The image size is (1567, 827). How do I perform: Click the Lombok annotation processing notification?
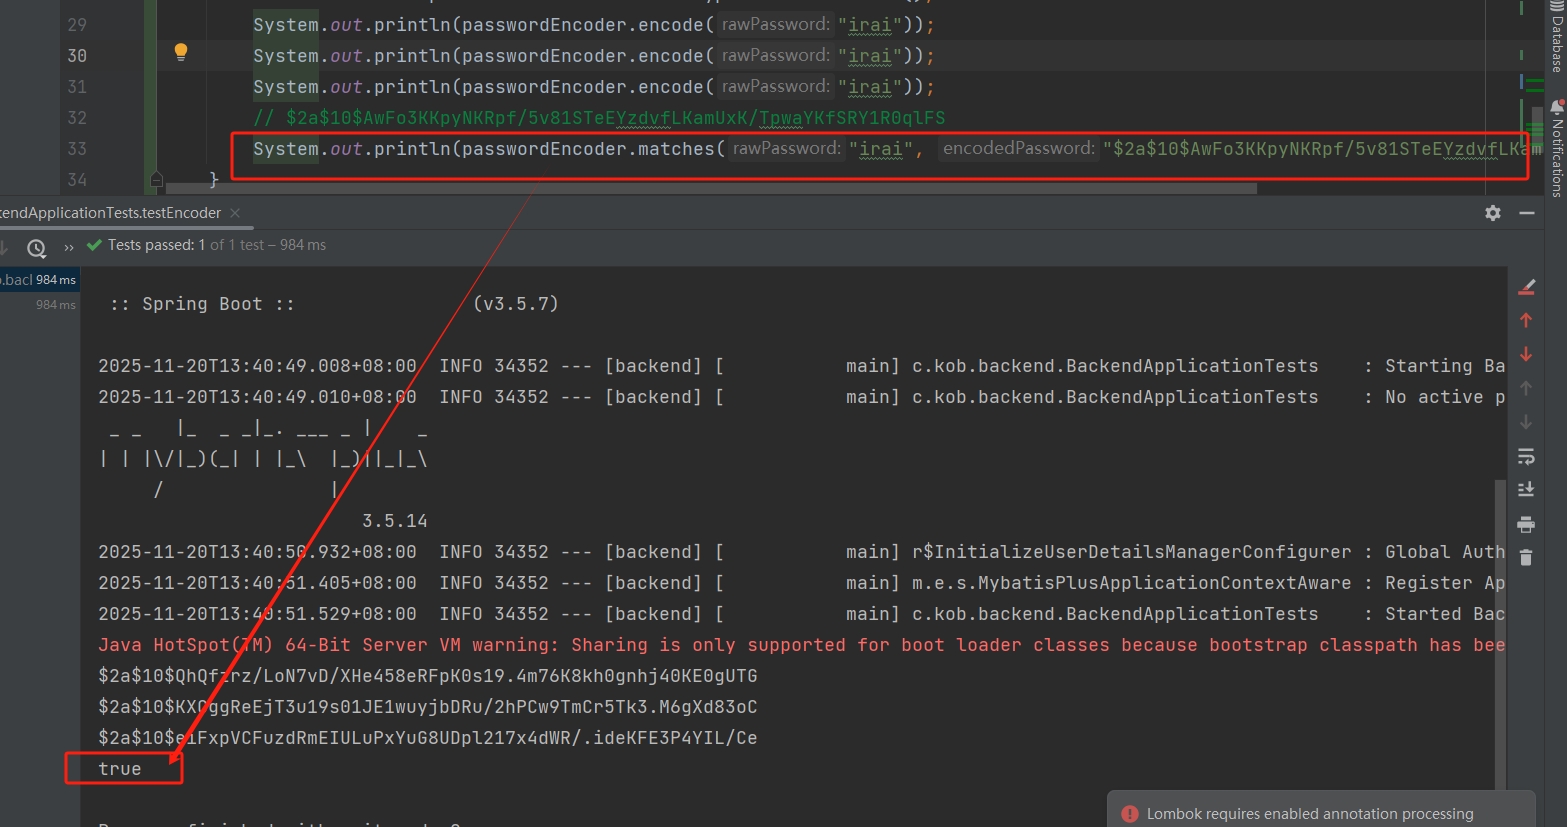coord(1309,814)
